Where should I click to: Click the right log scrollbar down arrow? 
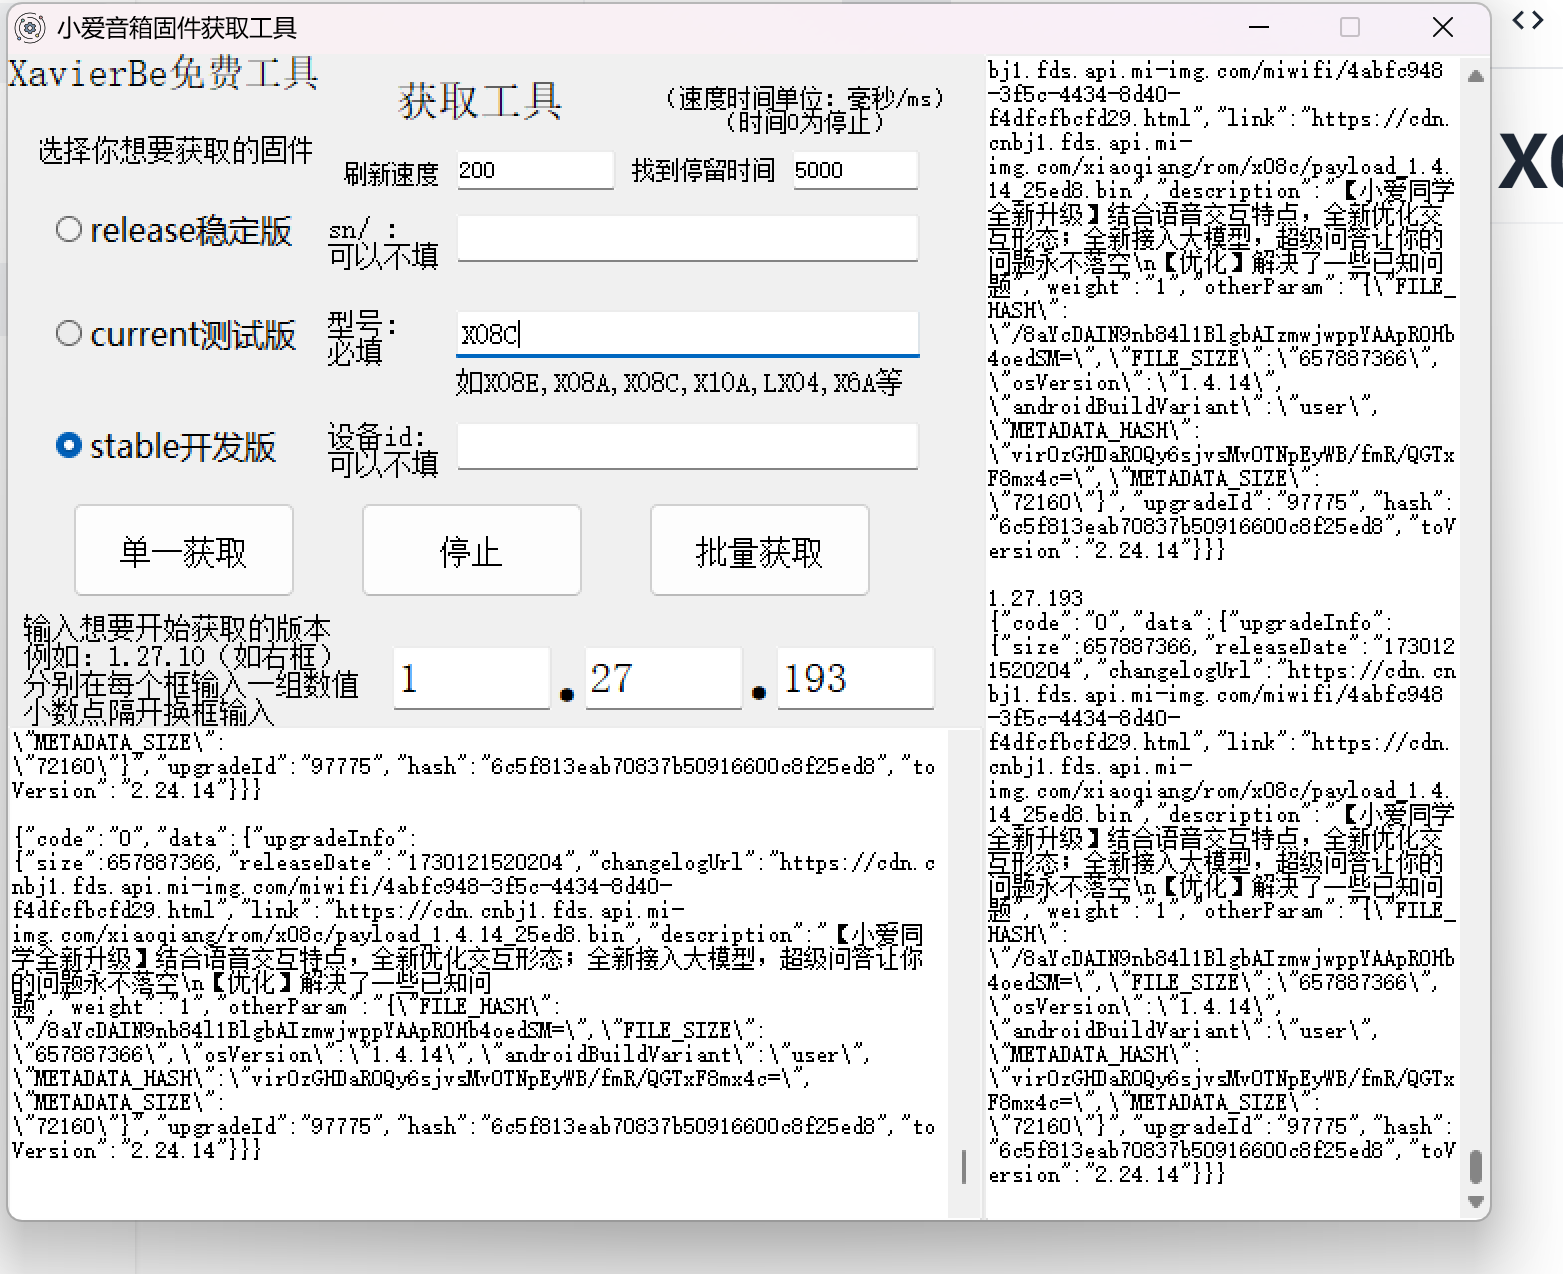(x=1475, y=1202)
